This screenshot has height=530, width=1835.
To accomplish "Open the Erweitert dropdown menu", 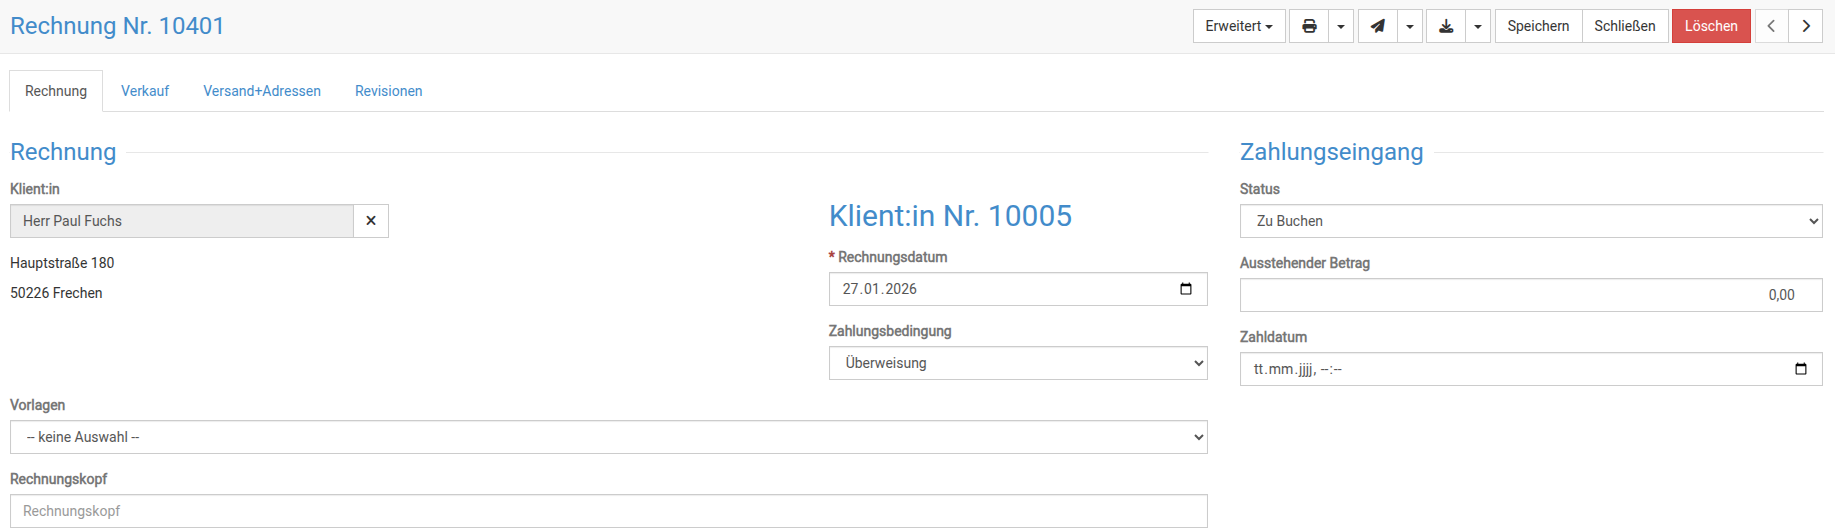I will click(x=1238, y=26).
